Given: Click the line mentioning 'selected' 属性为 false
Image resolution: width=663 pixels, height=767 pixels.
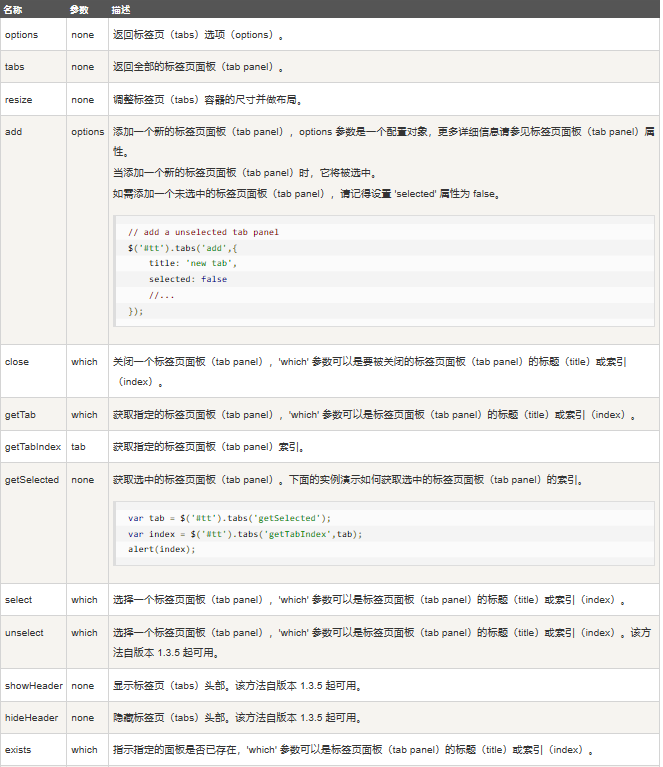Looking at the screenshot, I should 306,193.
